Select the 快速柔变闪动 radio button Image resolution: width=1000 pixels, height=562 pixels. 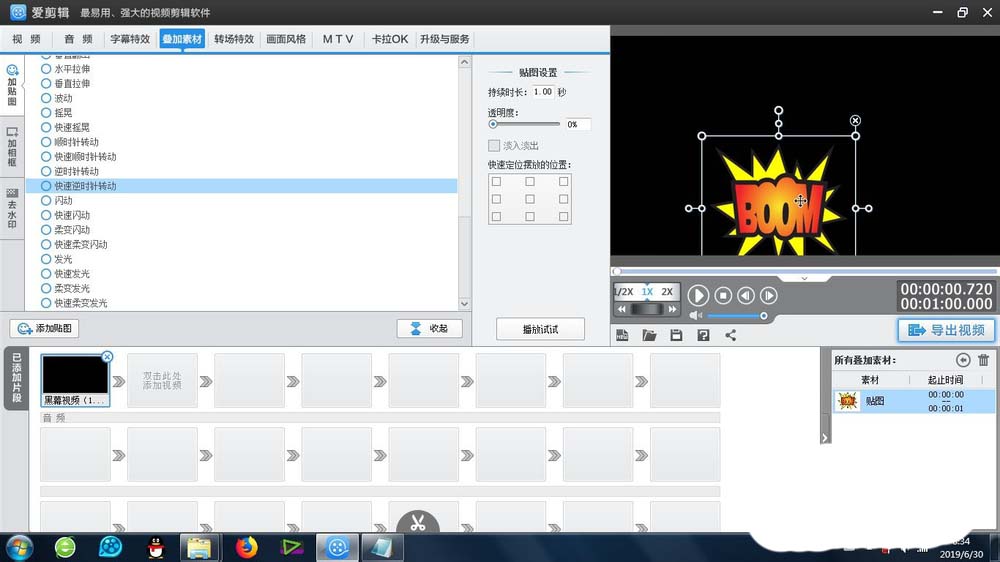46,244
